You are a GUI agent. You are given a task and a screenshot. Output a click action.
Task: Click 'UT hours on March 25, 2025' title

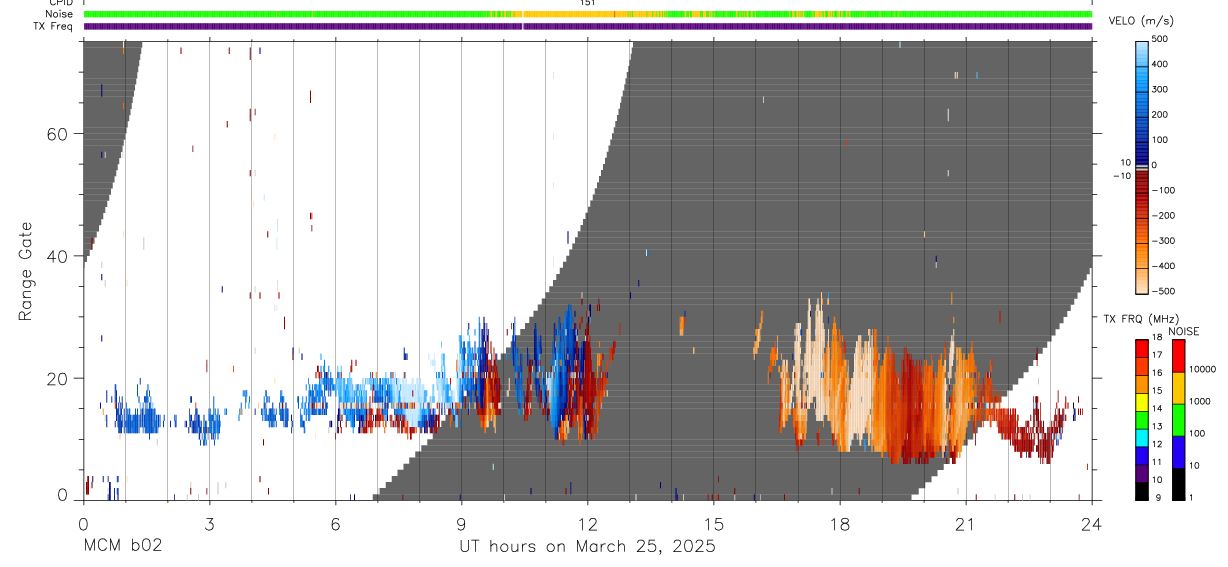[x=587, y=547]
